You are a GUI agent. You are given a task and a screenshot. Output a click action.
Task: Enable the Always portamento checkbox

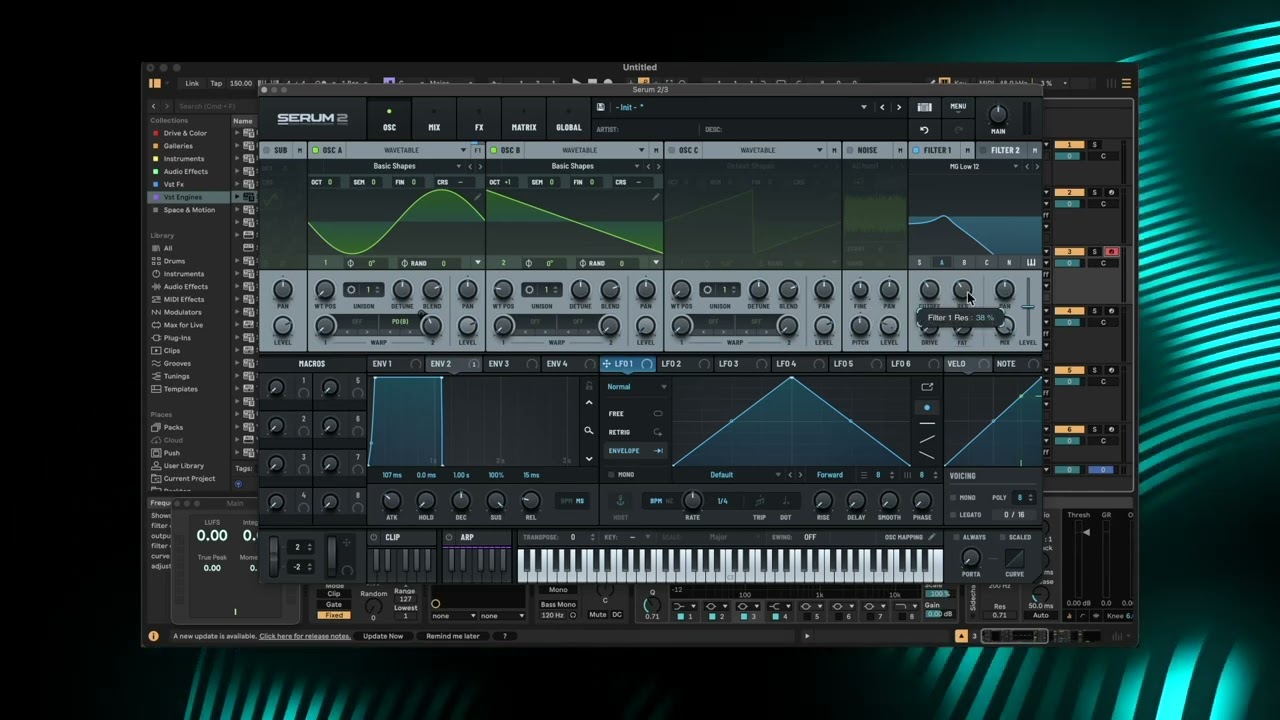[x=957, y=537]
